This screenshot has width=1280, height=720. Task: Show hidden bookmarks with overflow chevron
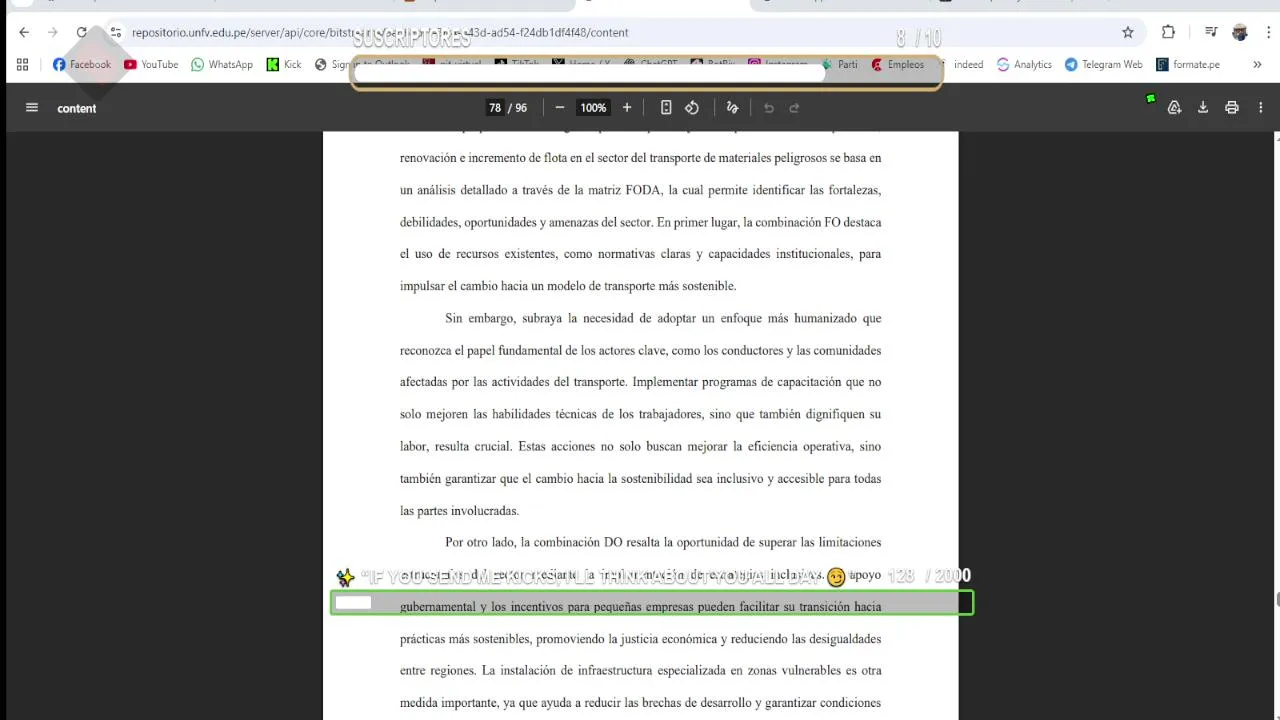click(1257, 64)
